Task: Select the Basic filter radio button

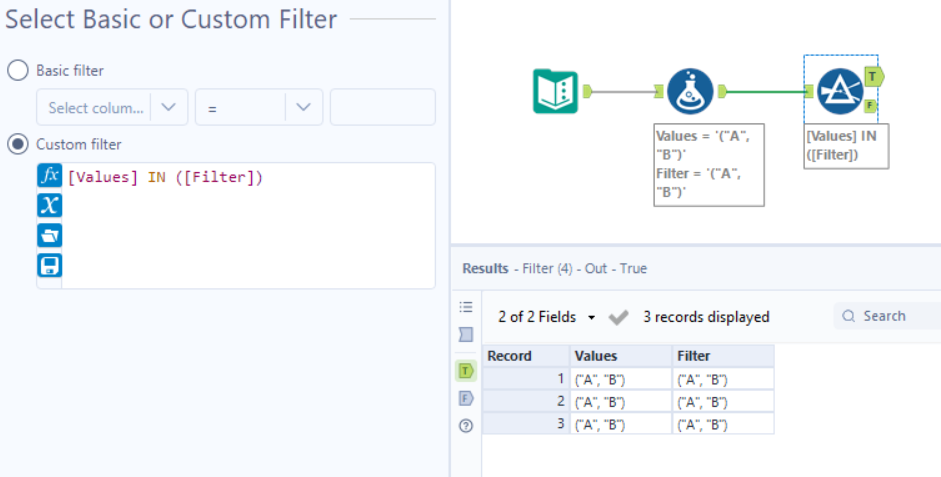Action: pyautogui.click(x=17, y=71)
